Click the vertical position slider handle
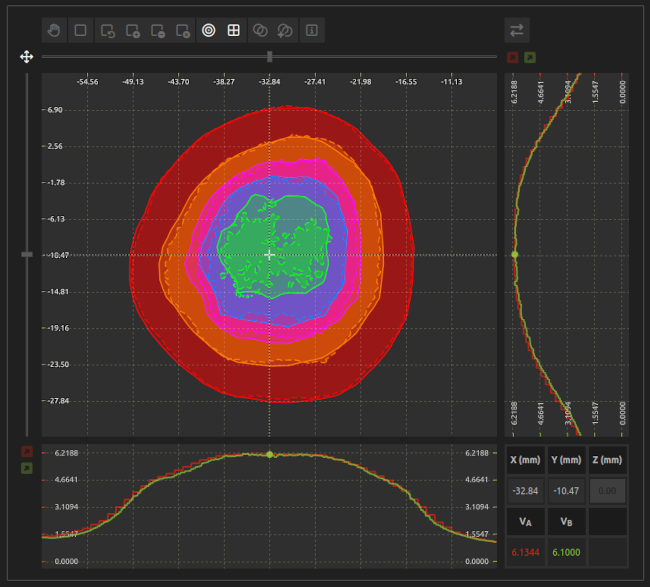 pos(27,254)
